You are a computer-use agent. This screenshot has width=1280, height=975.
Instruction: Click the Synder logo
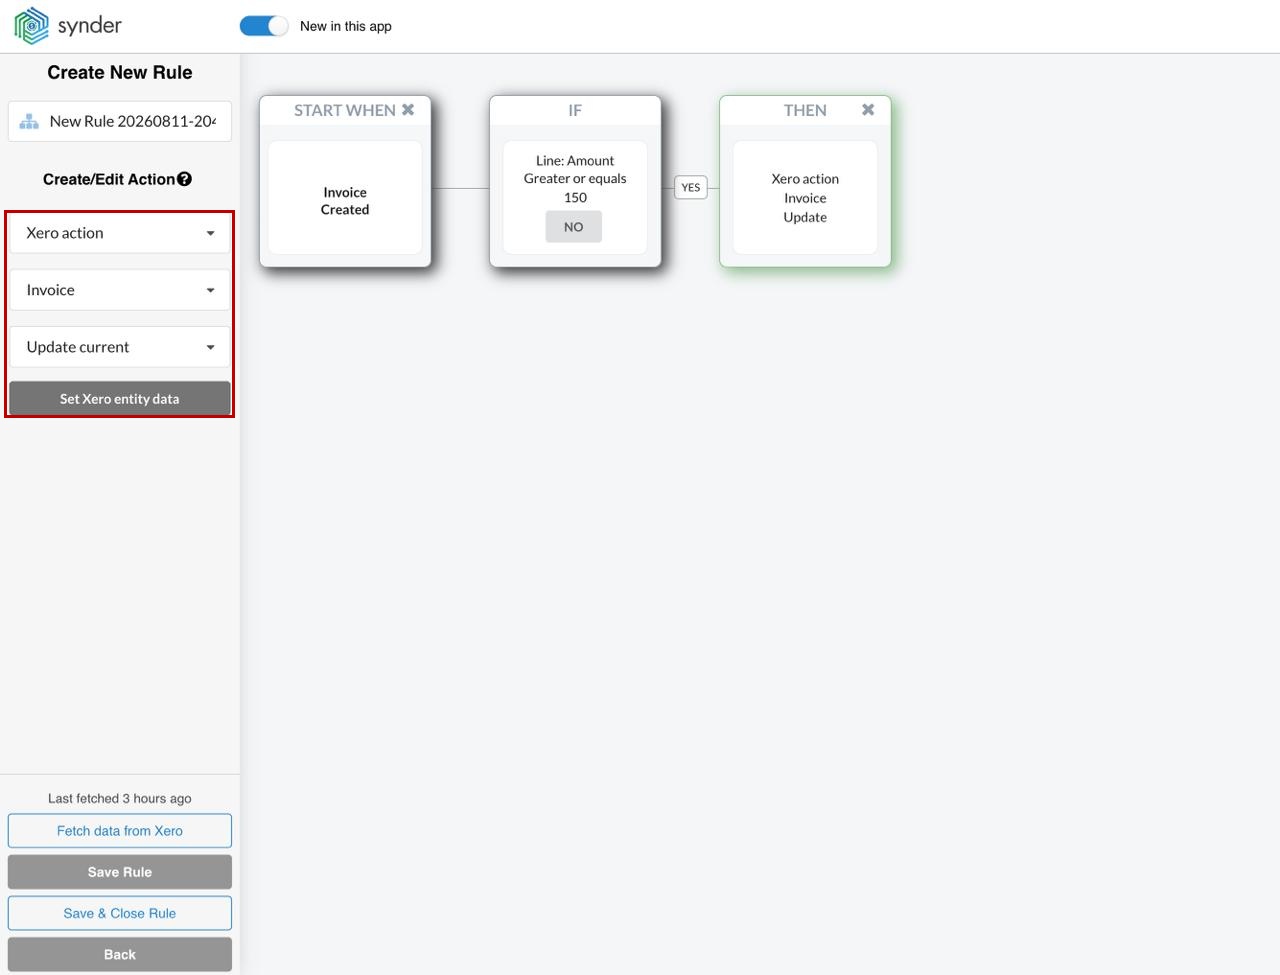tap(68, 26)
